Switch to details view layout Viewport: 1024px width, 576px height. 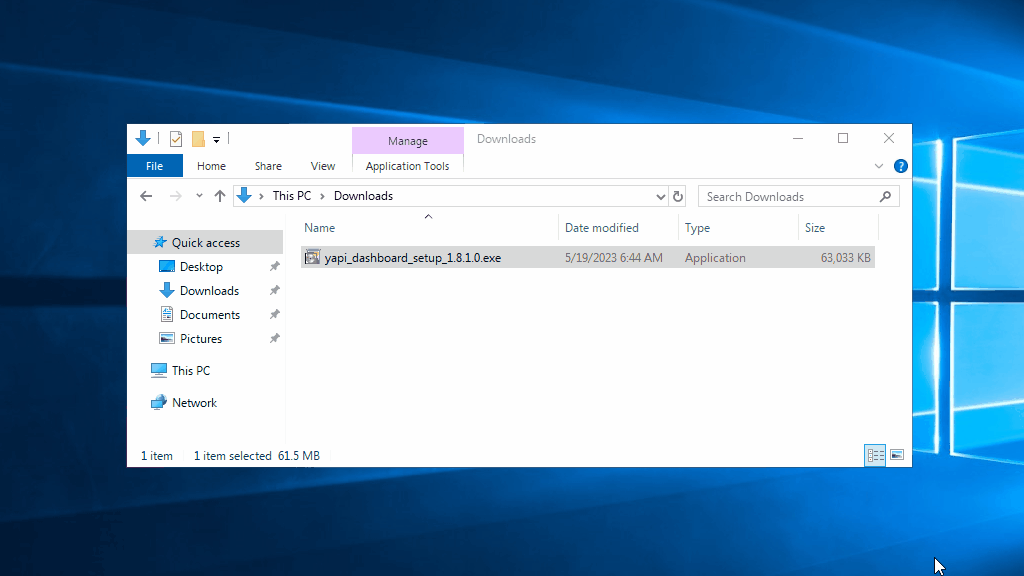(x=875, y=455)
